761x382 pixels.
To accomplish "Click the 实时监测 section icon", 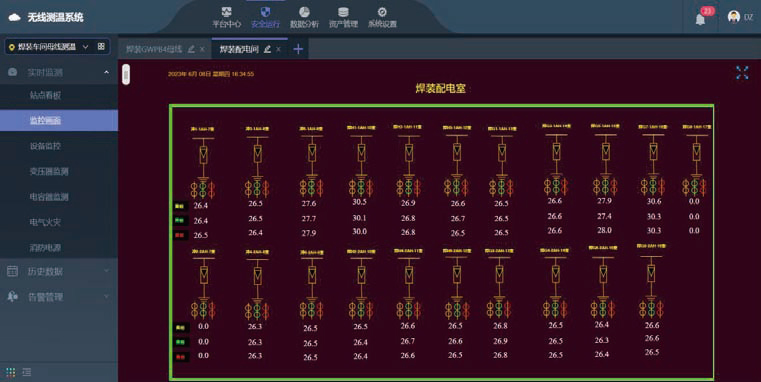I will 13,72.
